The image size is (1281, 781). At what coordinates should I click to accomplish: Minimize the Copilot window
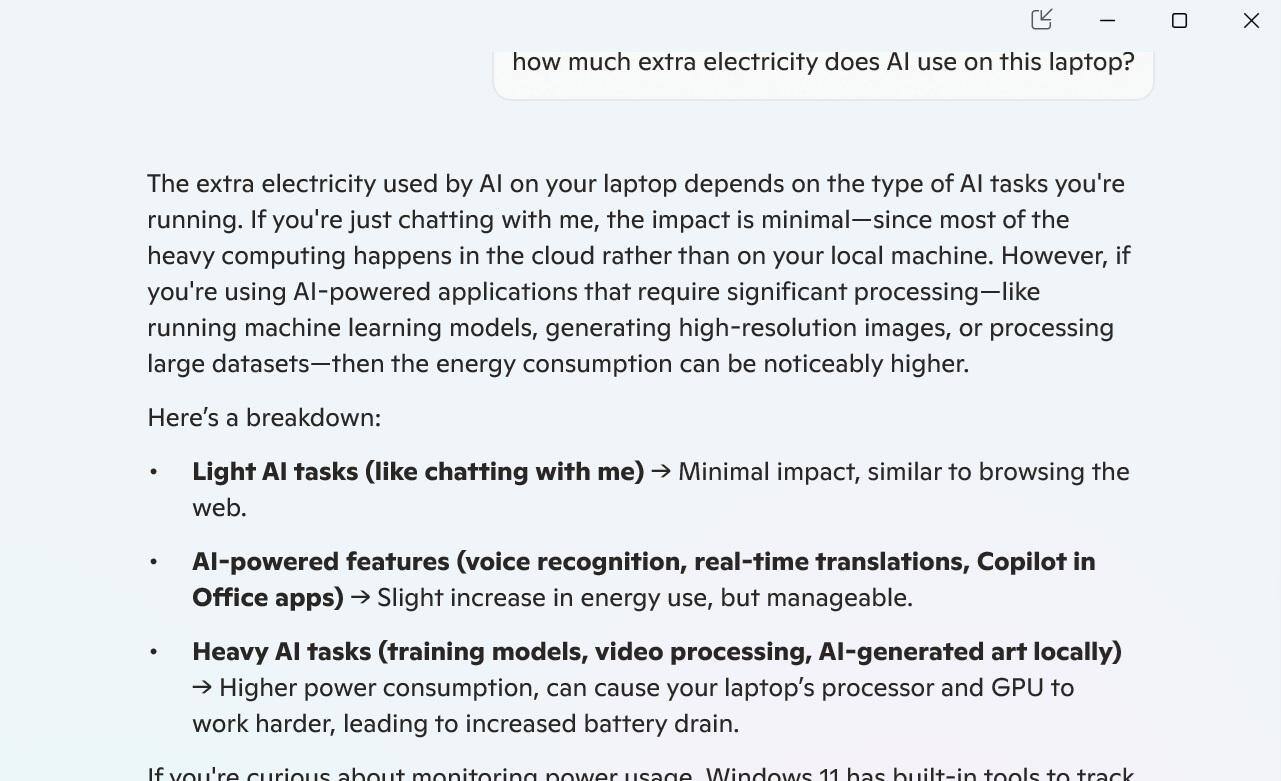pos(1107,20)
